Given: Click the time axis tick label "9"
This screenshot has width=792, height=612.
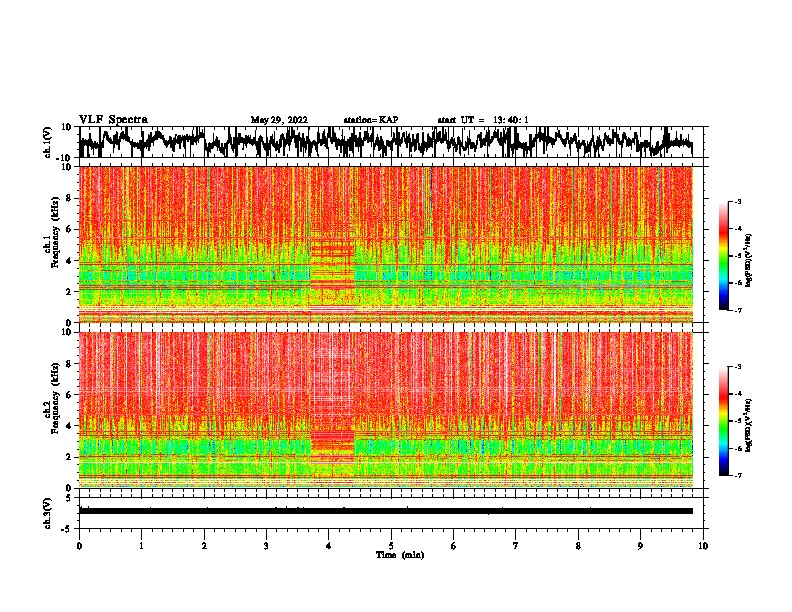Looking at the screenshot, I should point(640,546).
